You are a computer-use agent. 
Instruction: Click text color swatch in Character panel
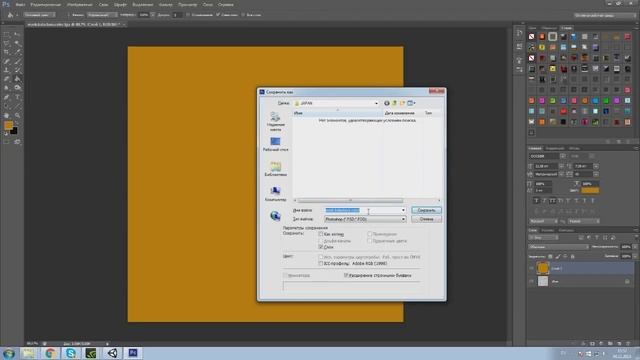point(590,191)
